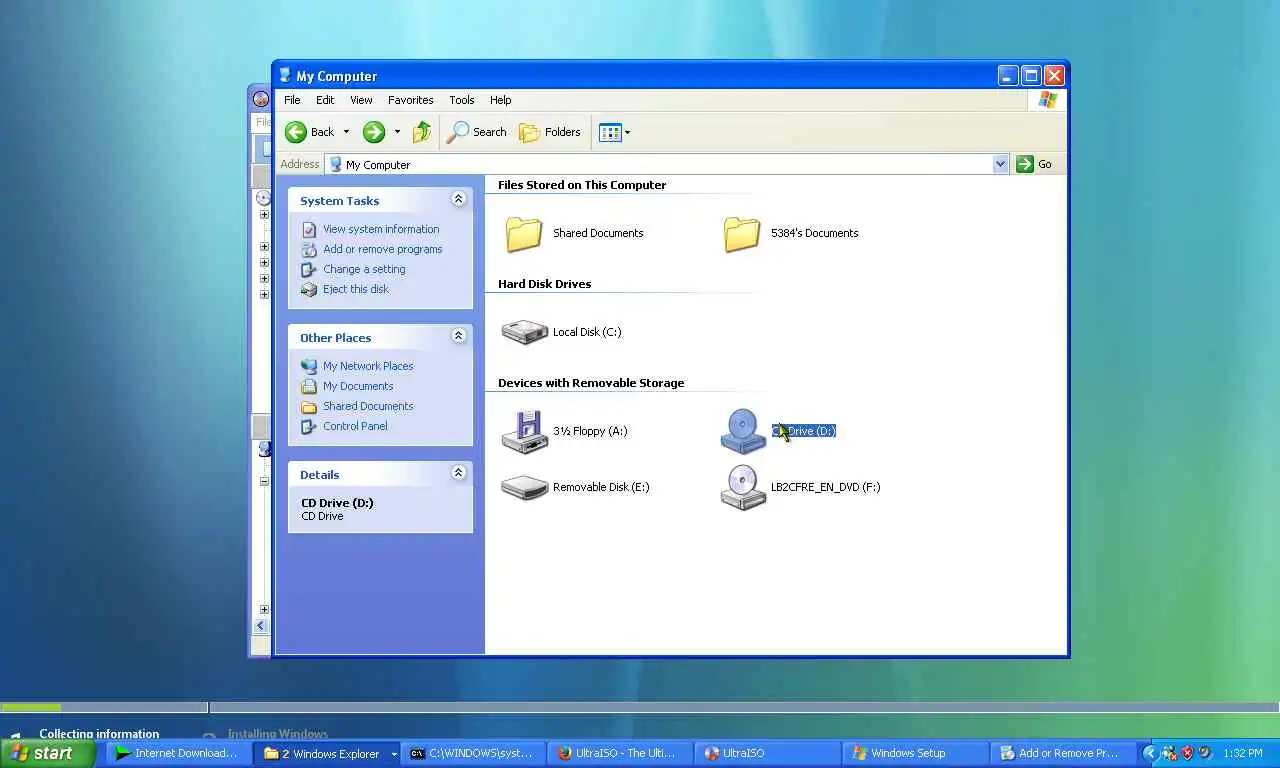Open the Favorites menu
The width and height of the screenshot is (1280, 768).
411,100
